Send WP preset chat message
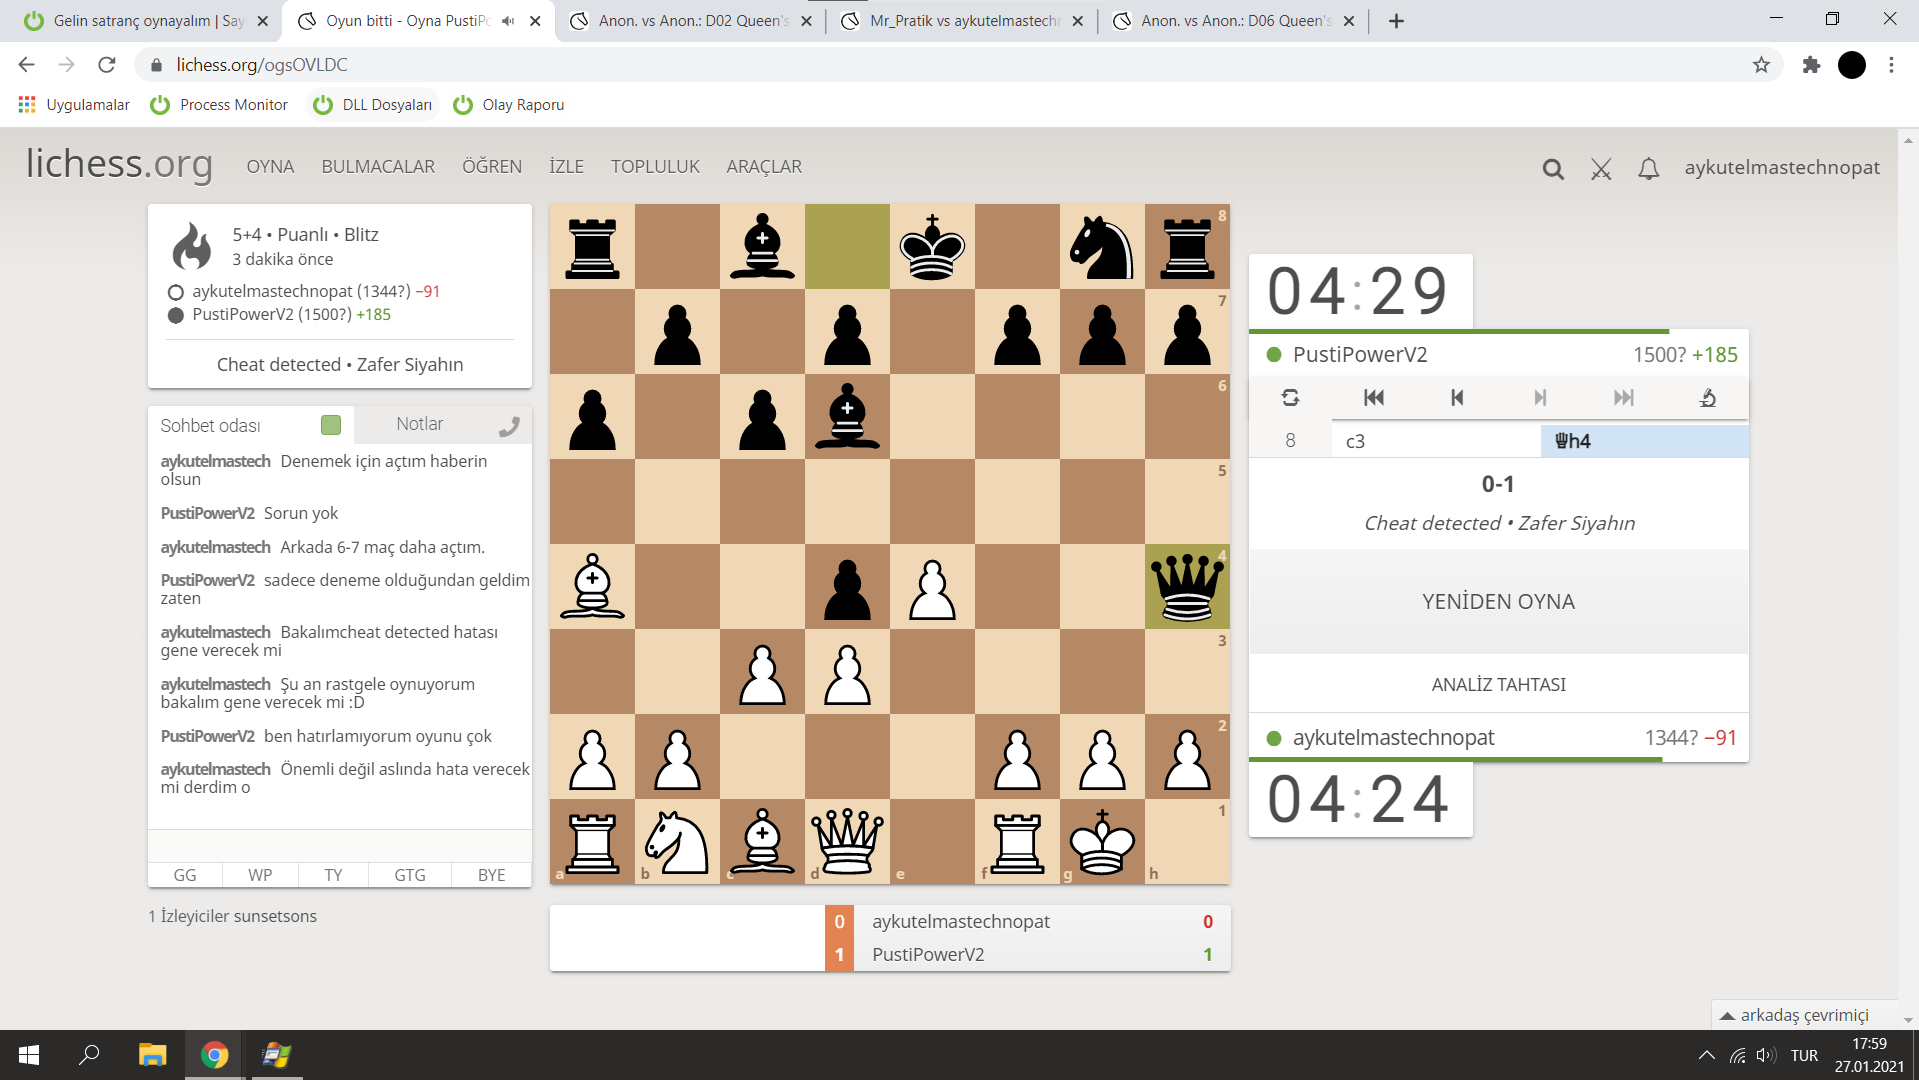The width and height of the screenshot is (1919, 1080). [x=260, y=875]
